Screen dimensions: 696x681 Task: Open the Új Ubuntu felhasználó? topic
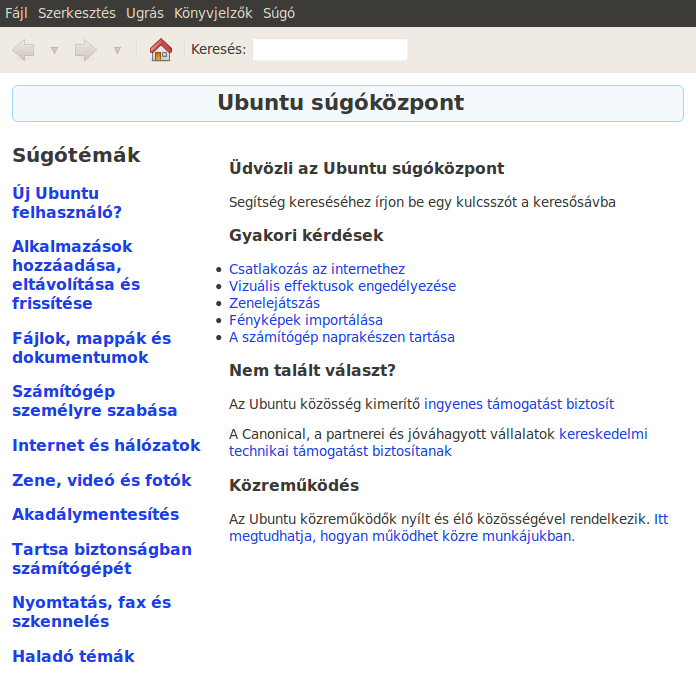pyautogui.click(x=67, y=202)
